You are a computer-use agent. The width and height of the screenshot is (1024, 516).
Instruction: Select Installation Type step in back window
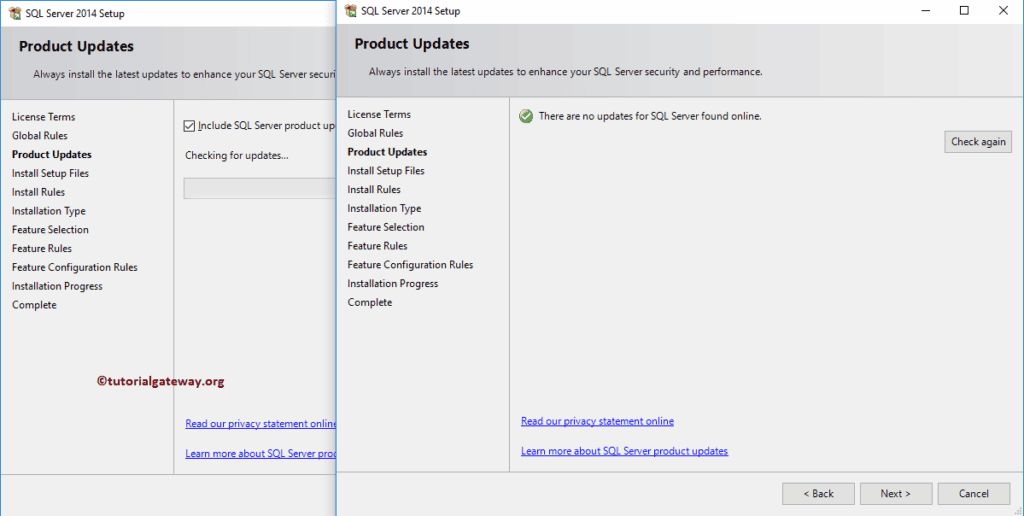[x=48, y=212]
